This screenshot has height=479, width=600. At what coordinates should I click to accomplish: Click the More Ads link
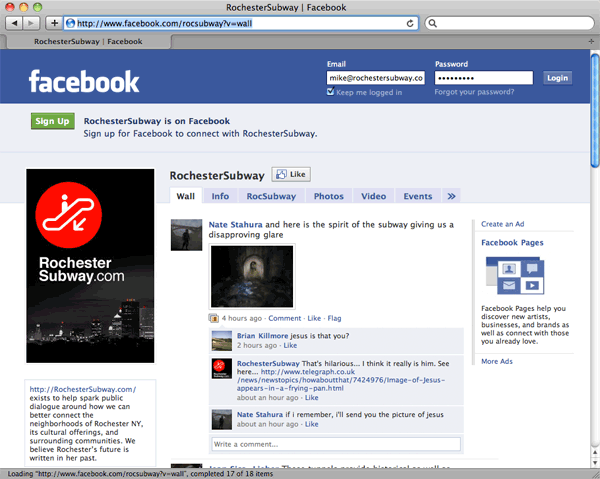(x=497, y=361)
